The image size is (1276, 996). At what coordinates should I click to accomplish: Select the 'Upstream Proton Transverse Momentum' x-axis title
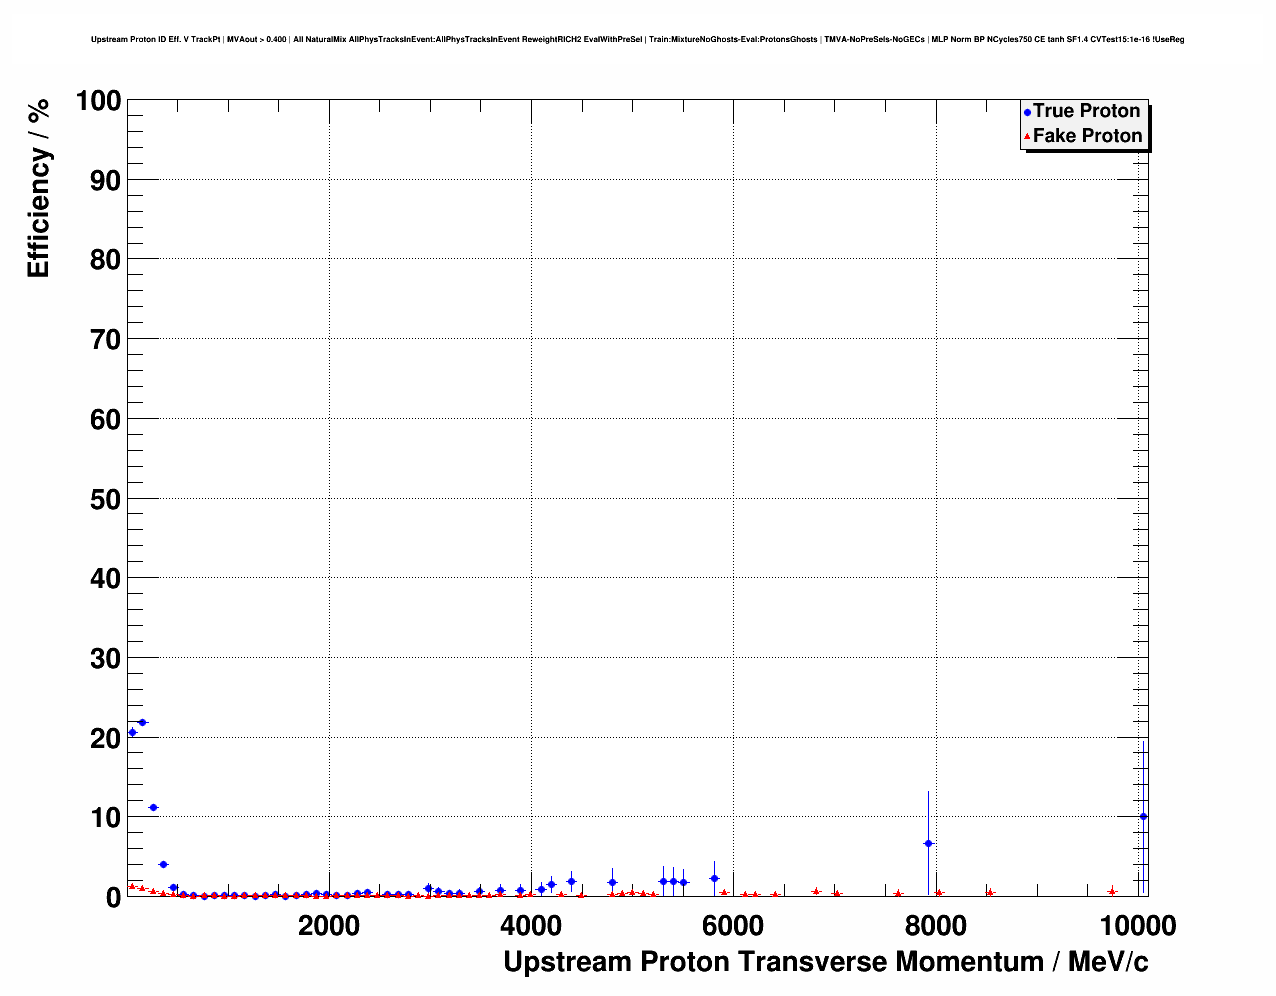(825, 962)
